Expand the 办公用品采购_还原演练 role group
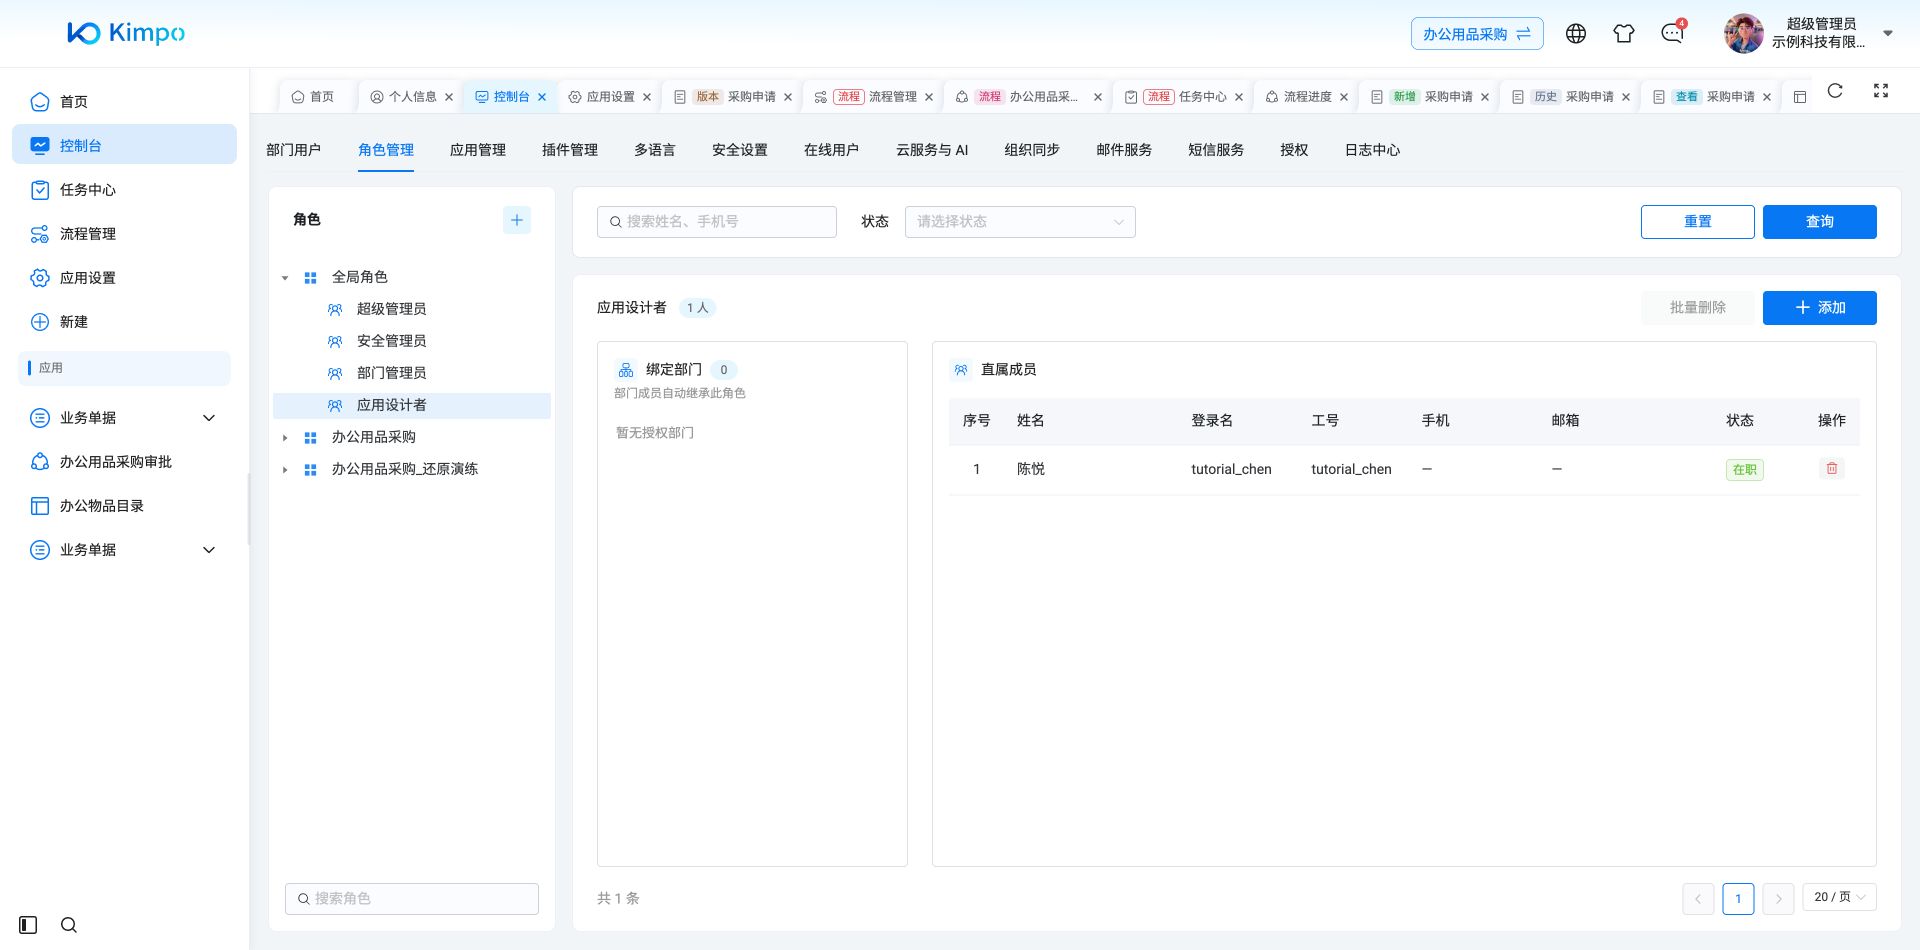Viewport: 1920px width, 950px height. point(285,470)
